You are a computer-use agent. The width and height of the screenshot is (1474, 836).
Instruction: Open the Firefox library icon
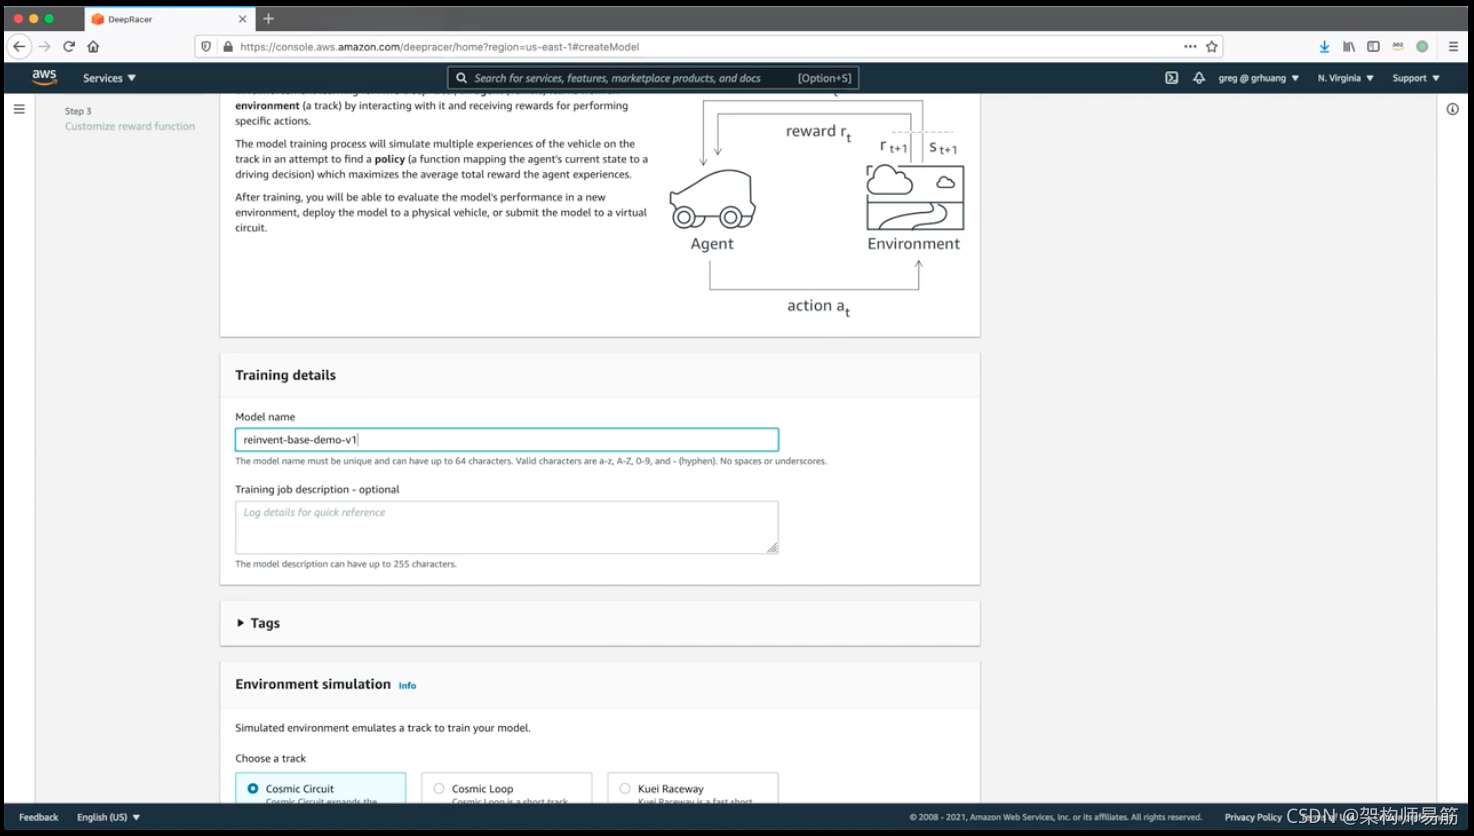click(1349, 46)
